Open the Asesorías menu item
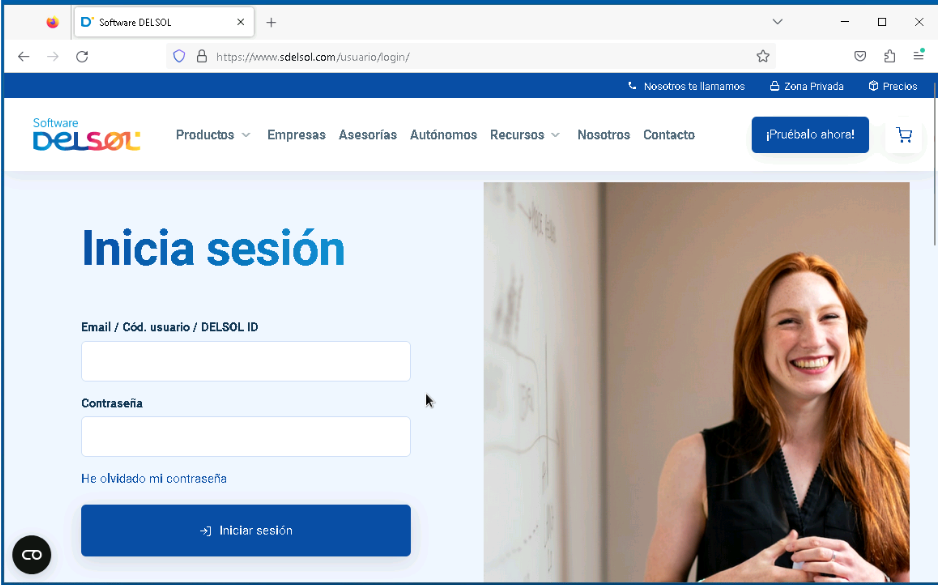This screenshot has width=938, height=585. click(367, 135)
